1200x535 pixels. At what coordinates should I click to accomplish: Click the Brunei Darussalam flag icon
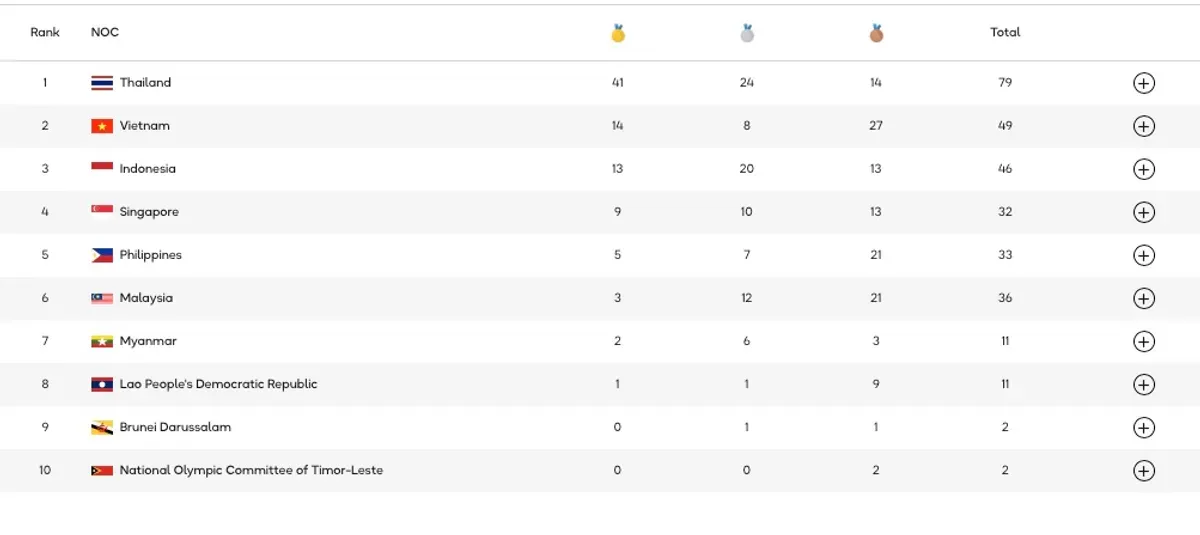102,427
